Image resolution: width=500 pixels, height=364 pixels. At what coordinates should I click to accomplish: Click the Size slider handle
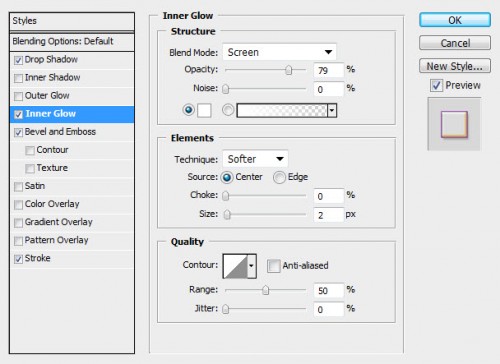[x=227, y=215]
